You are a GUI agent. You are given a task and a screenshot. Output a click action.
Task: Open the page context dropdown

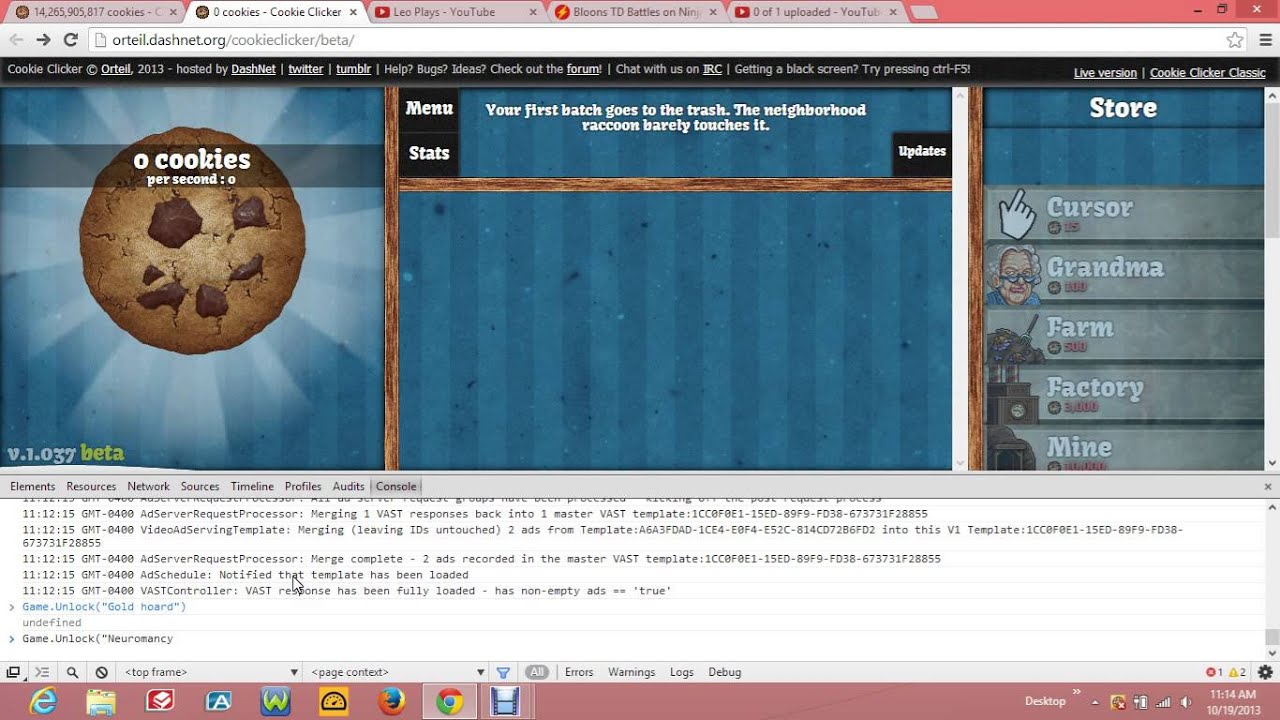[x=397, y=672]
